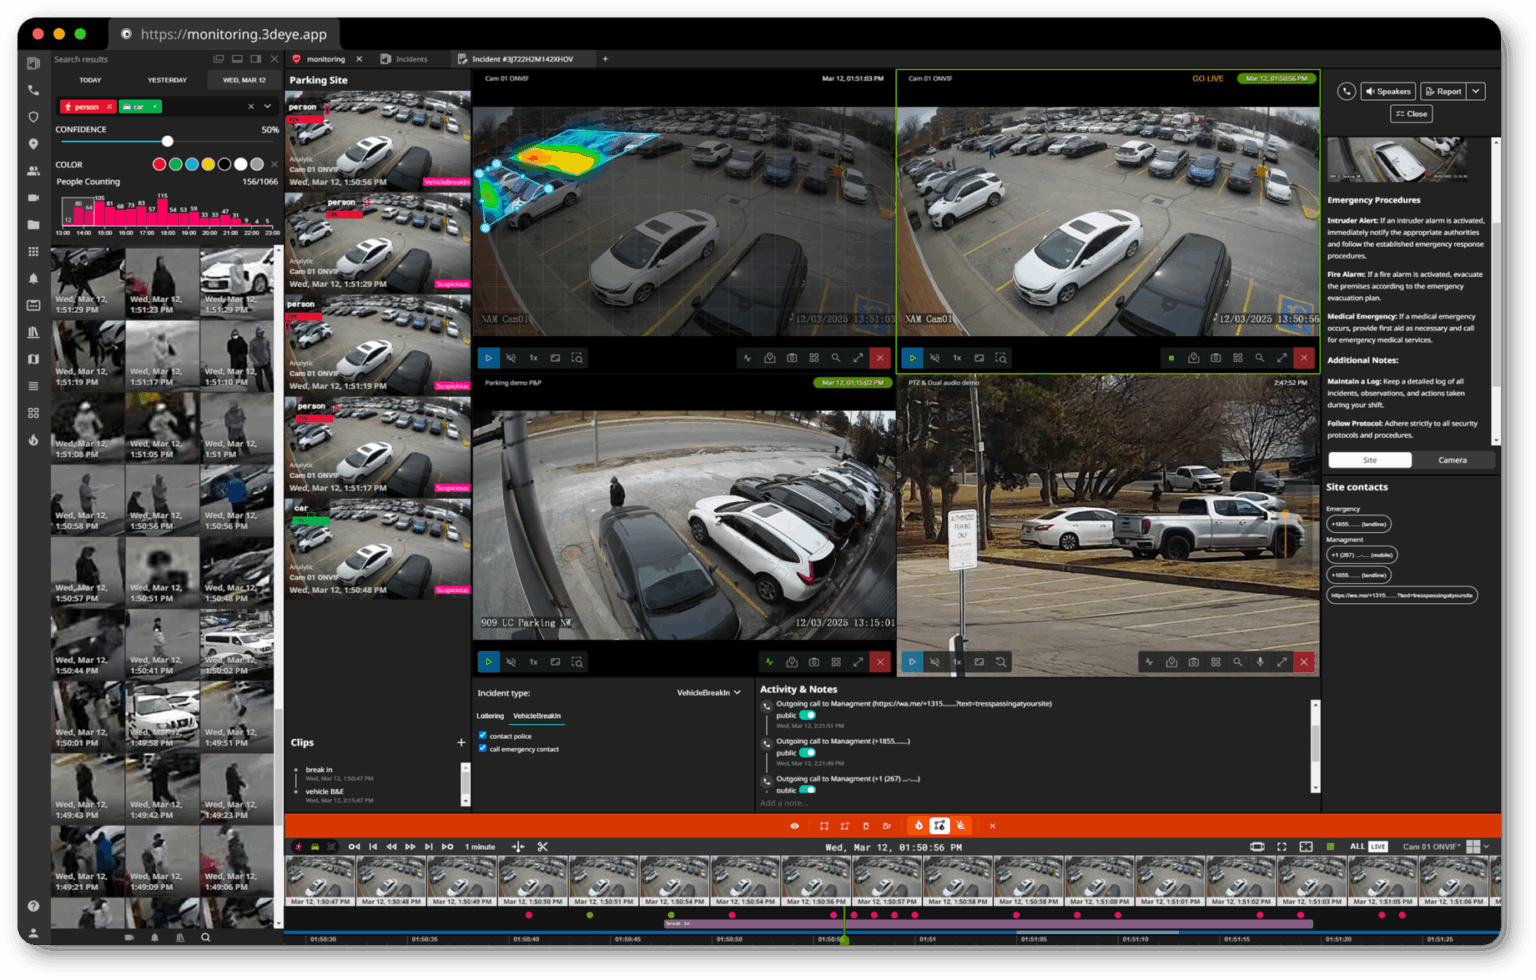Open the phone calls sidebar icon
The height and width of the screenshot is (980, 1536).
[x=33, y=90]
